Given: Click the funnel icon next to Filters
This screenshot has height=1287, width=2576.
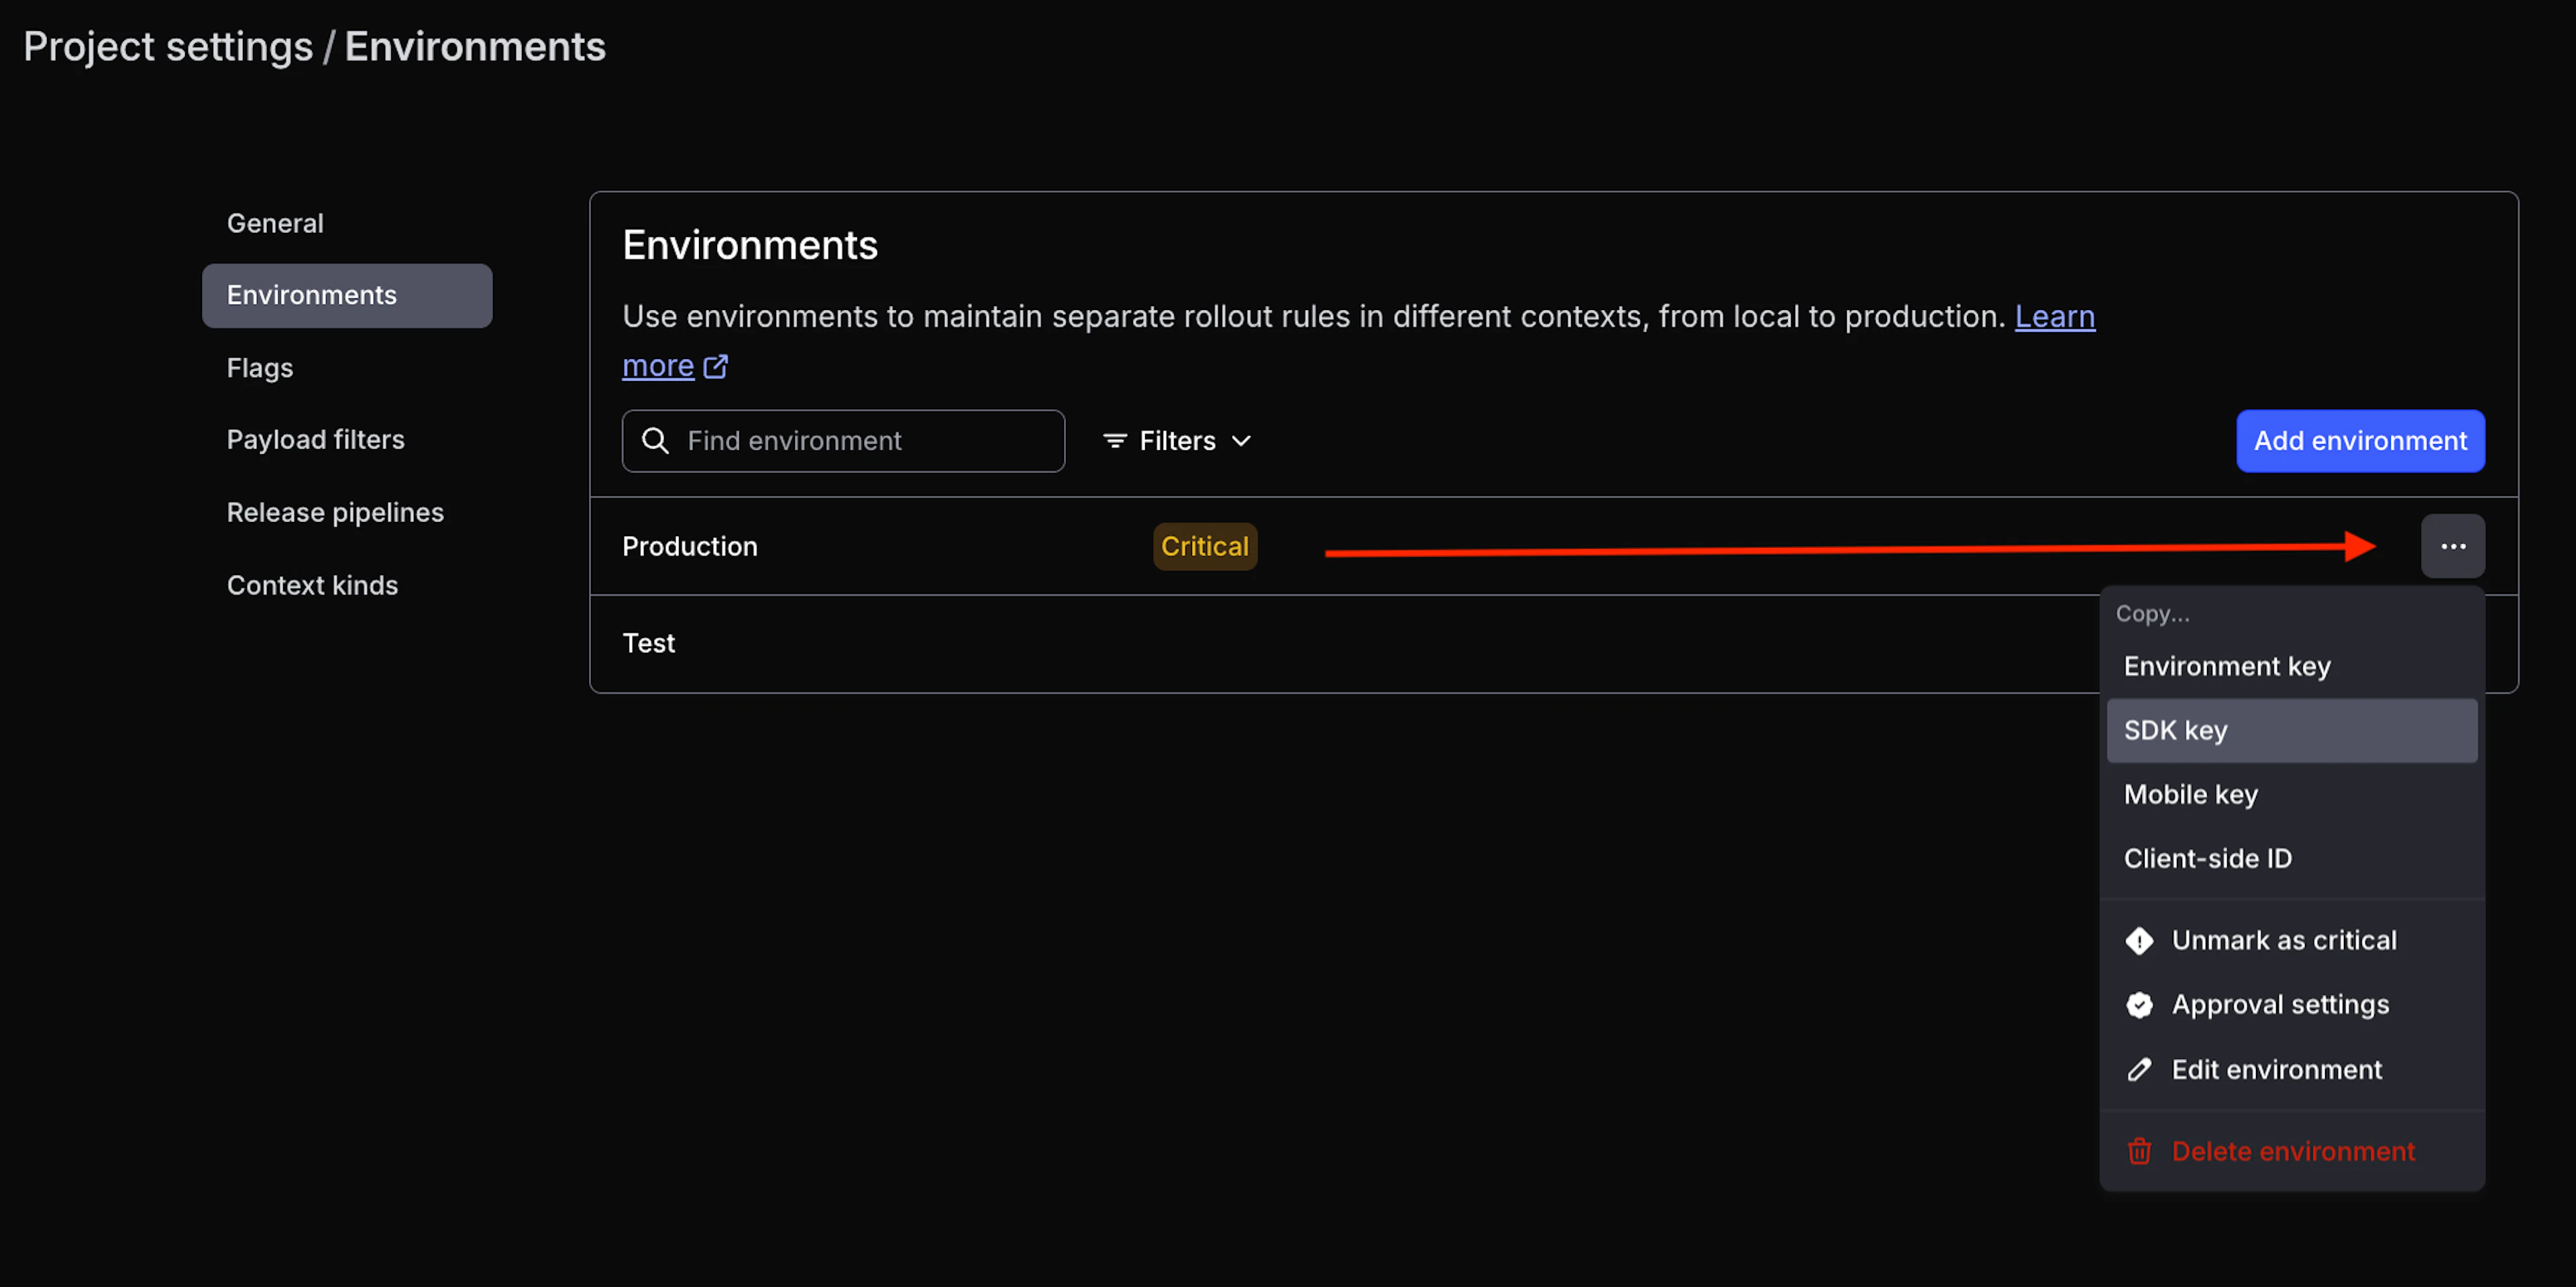Looking at the screenshot, I should pos(1114,440).
